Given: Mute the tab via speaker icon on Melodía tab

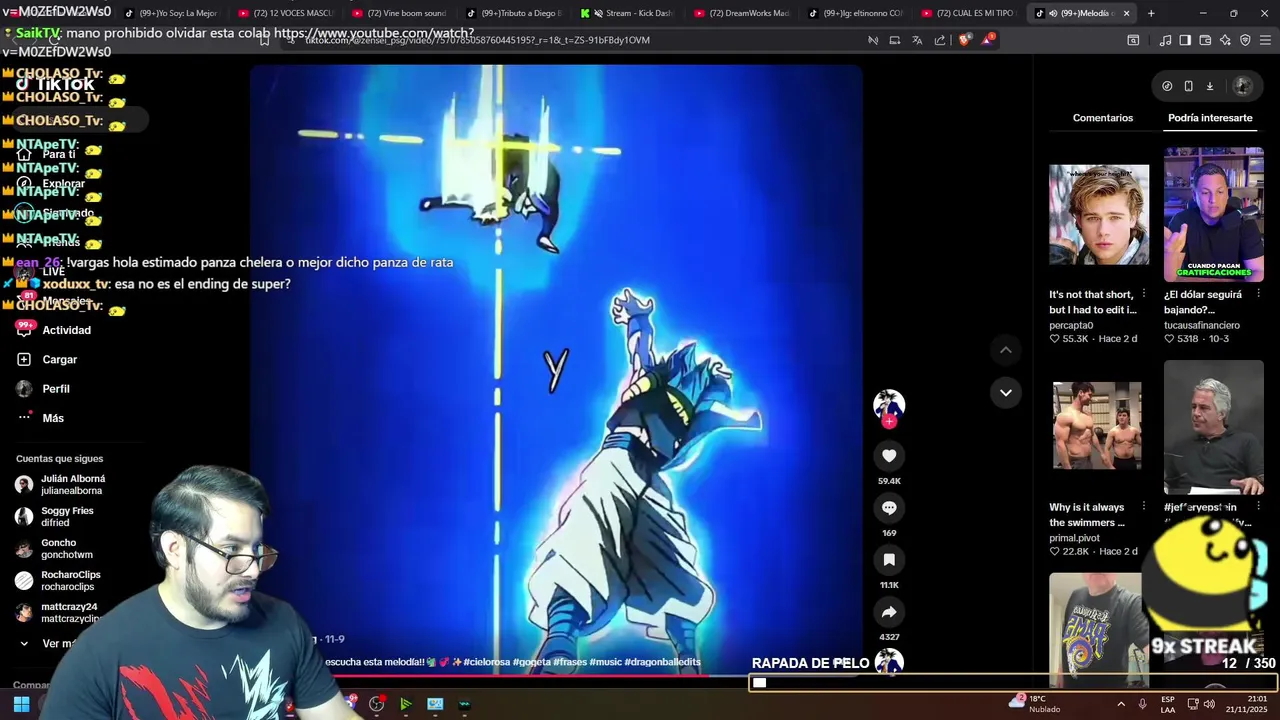Looking at the screenshot, I should point(1053,13).
